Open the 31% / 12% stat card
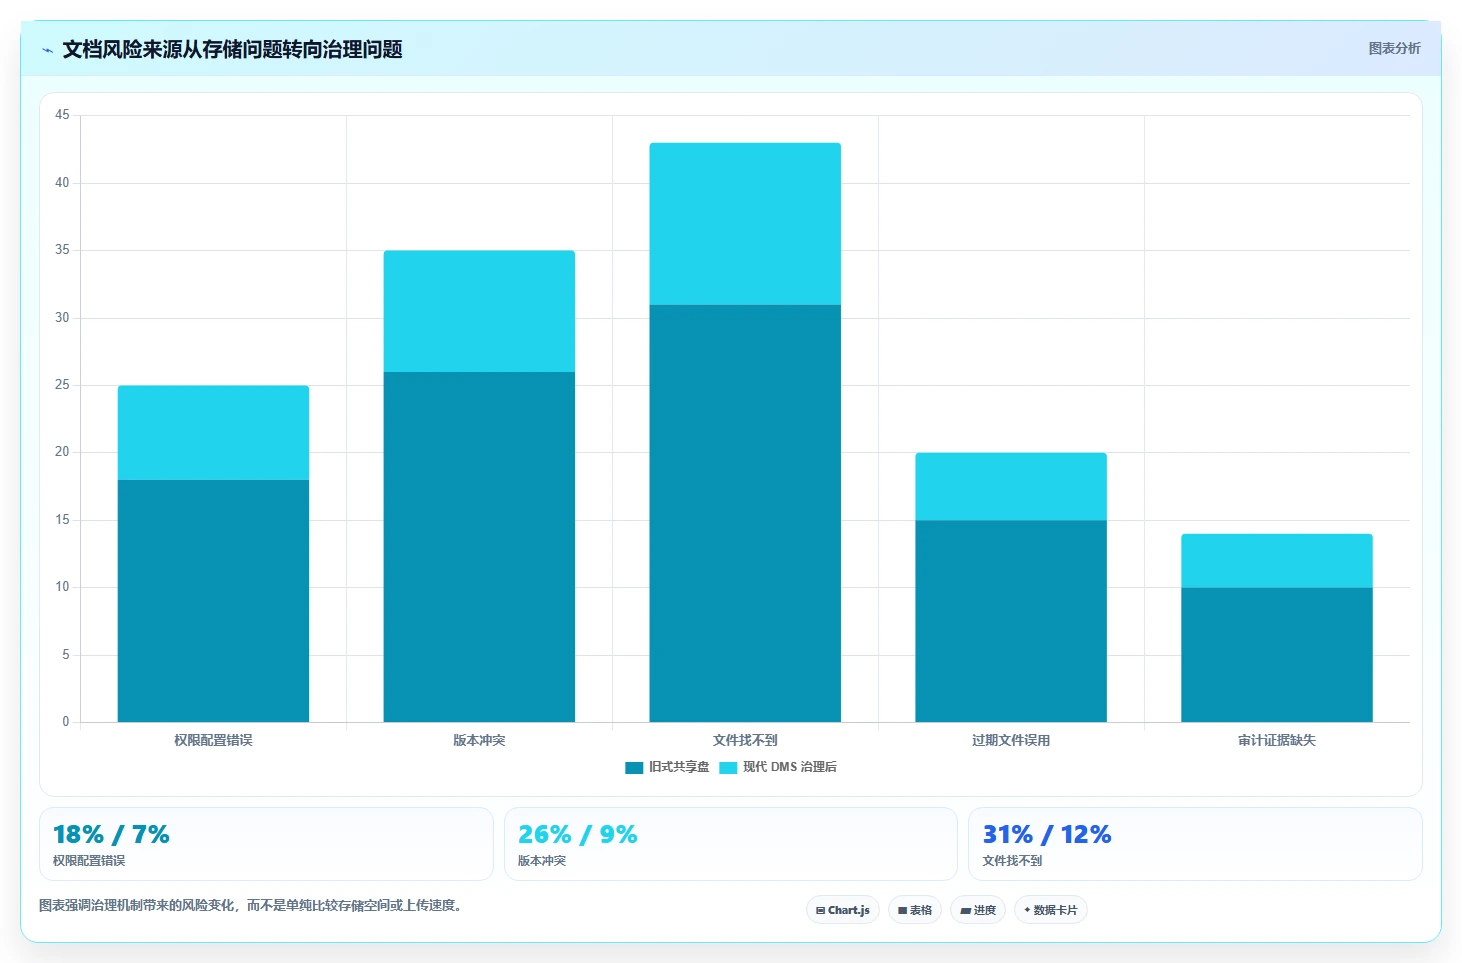Image resolution: width=1462 pixels, height=963 pixels. coord(1195,844)
